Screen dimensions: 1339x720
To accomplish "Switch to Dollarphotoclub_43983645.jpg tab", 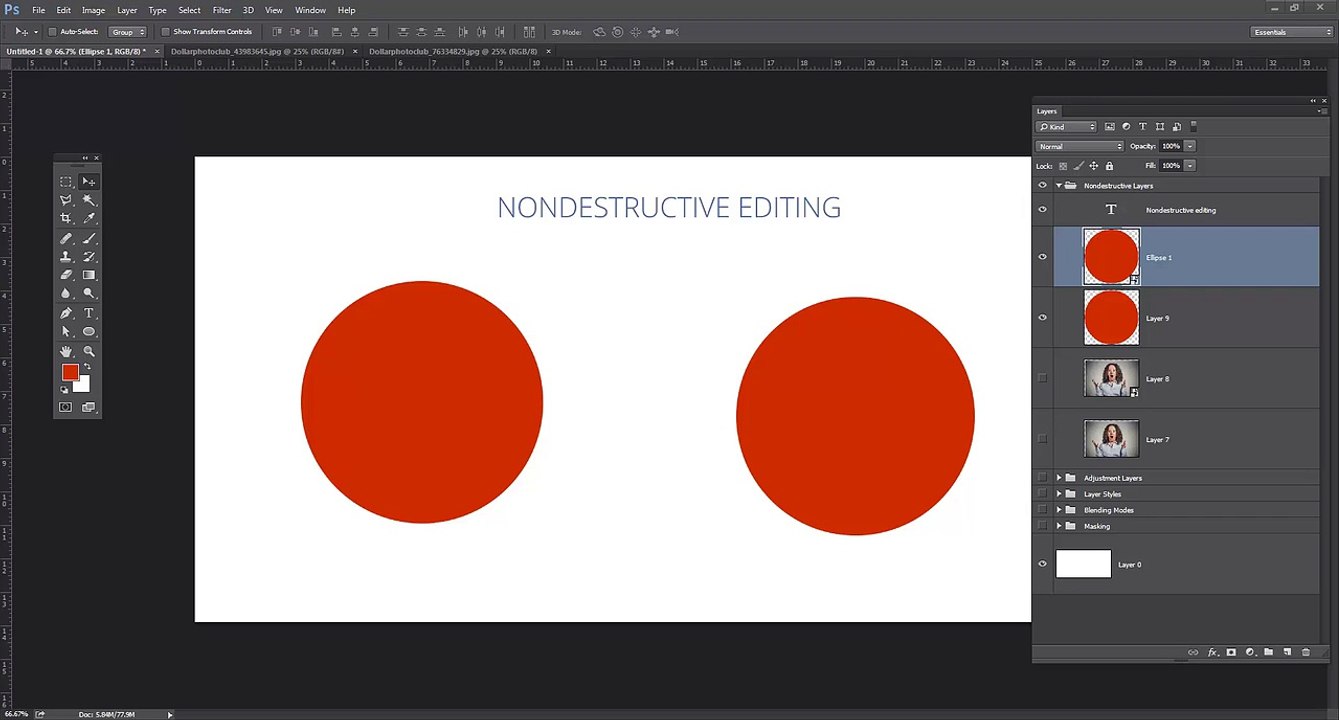I will 257,51.
